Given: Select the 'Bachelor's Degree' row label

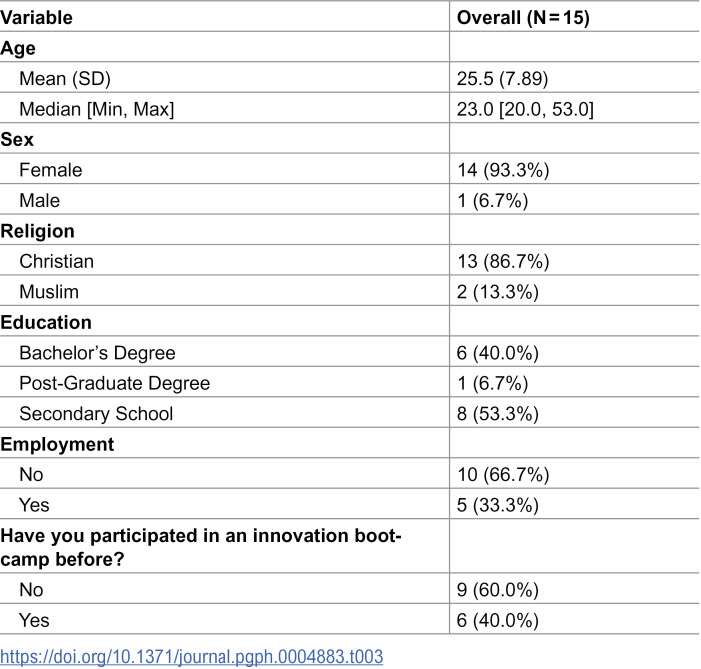Looking at the screenshot, I should [97, 352].
